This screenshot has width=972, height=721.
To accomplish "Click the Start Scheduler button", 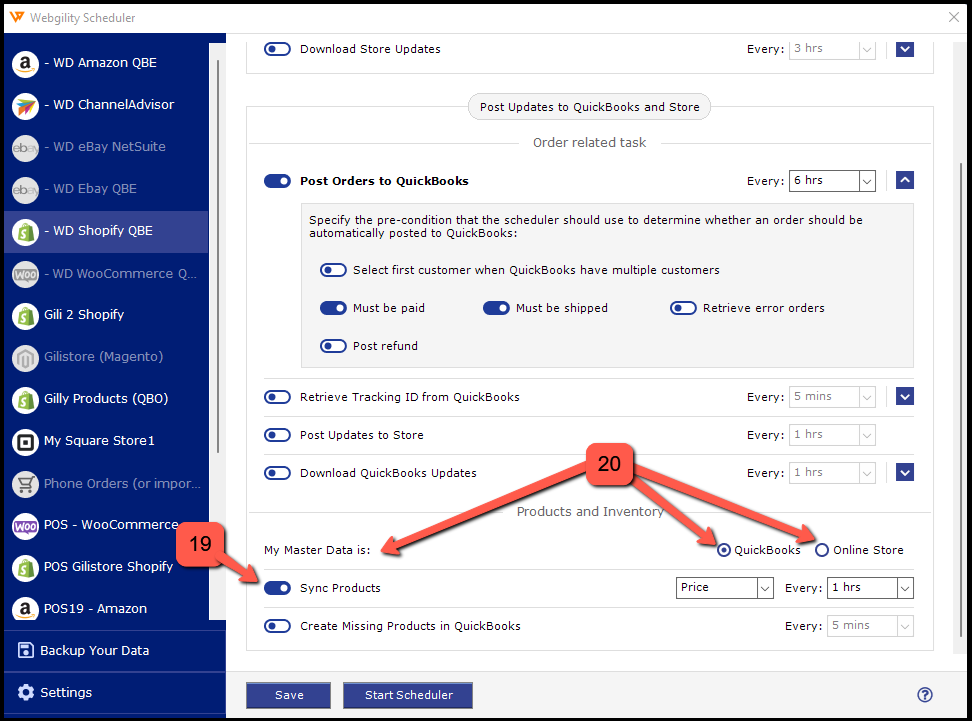I will tap(407, 695).
